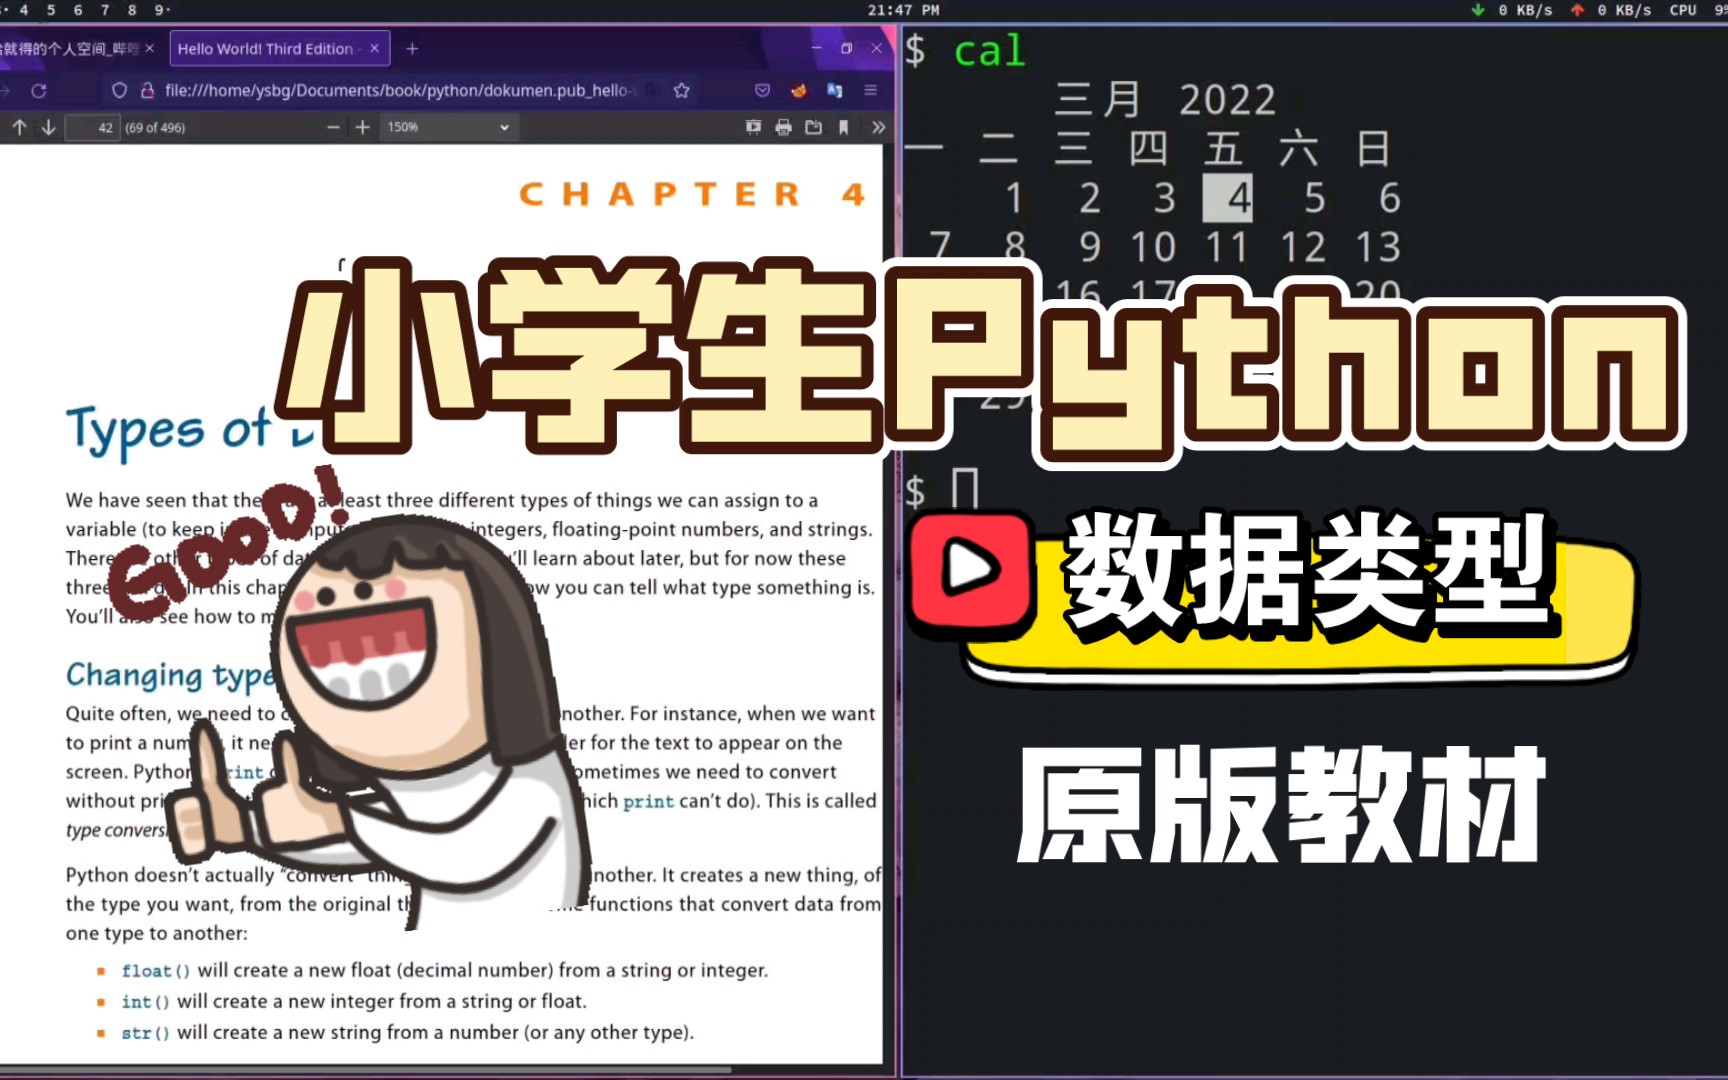Open the zoom level dropdown showing 150%
Viewport: 1728px width, 1080px height.
pos(448,127)
